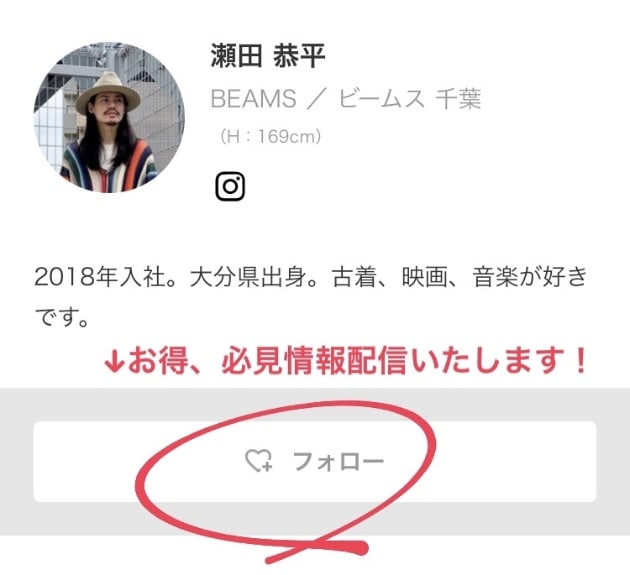Open the Instagram icon link
Viewport: 630px width, 575px height.
230,186
